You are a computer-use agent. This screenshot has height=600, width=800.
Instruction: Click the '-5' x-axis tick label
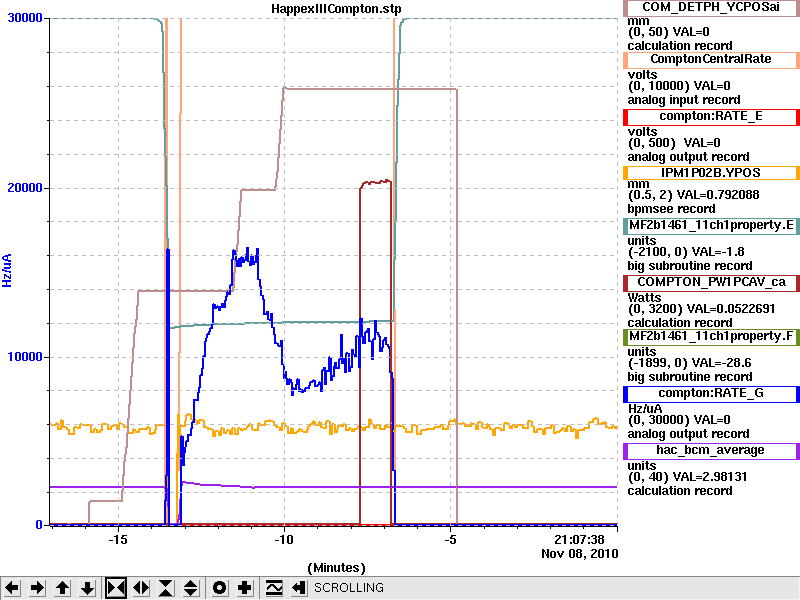(x=450, y=540)
